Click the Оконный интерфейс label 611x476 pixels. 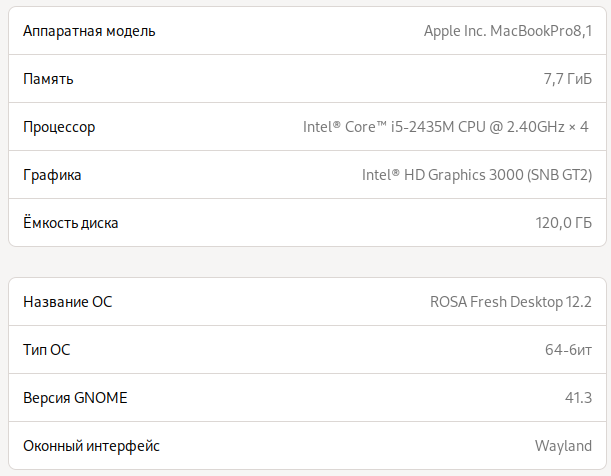[x=91, y=446]
